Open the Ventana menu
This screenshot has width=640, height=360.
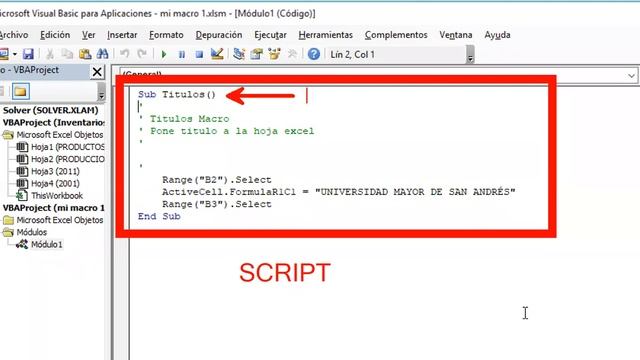[456, 35]
